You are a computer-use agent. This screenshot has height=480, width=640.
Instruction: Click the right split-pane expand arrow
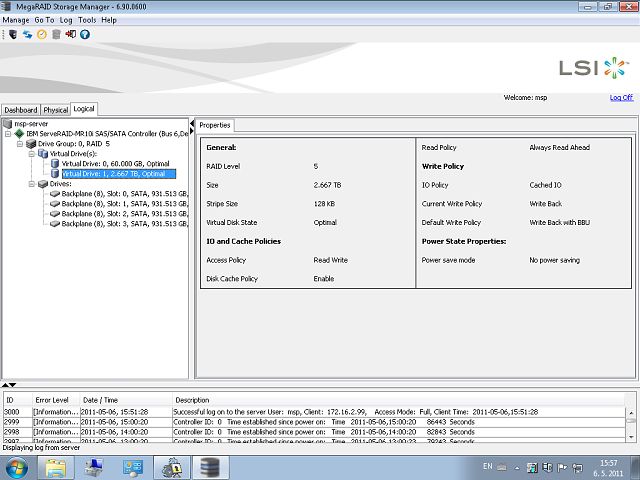[192, 131]
